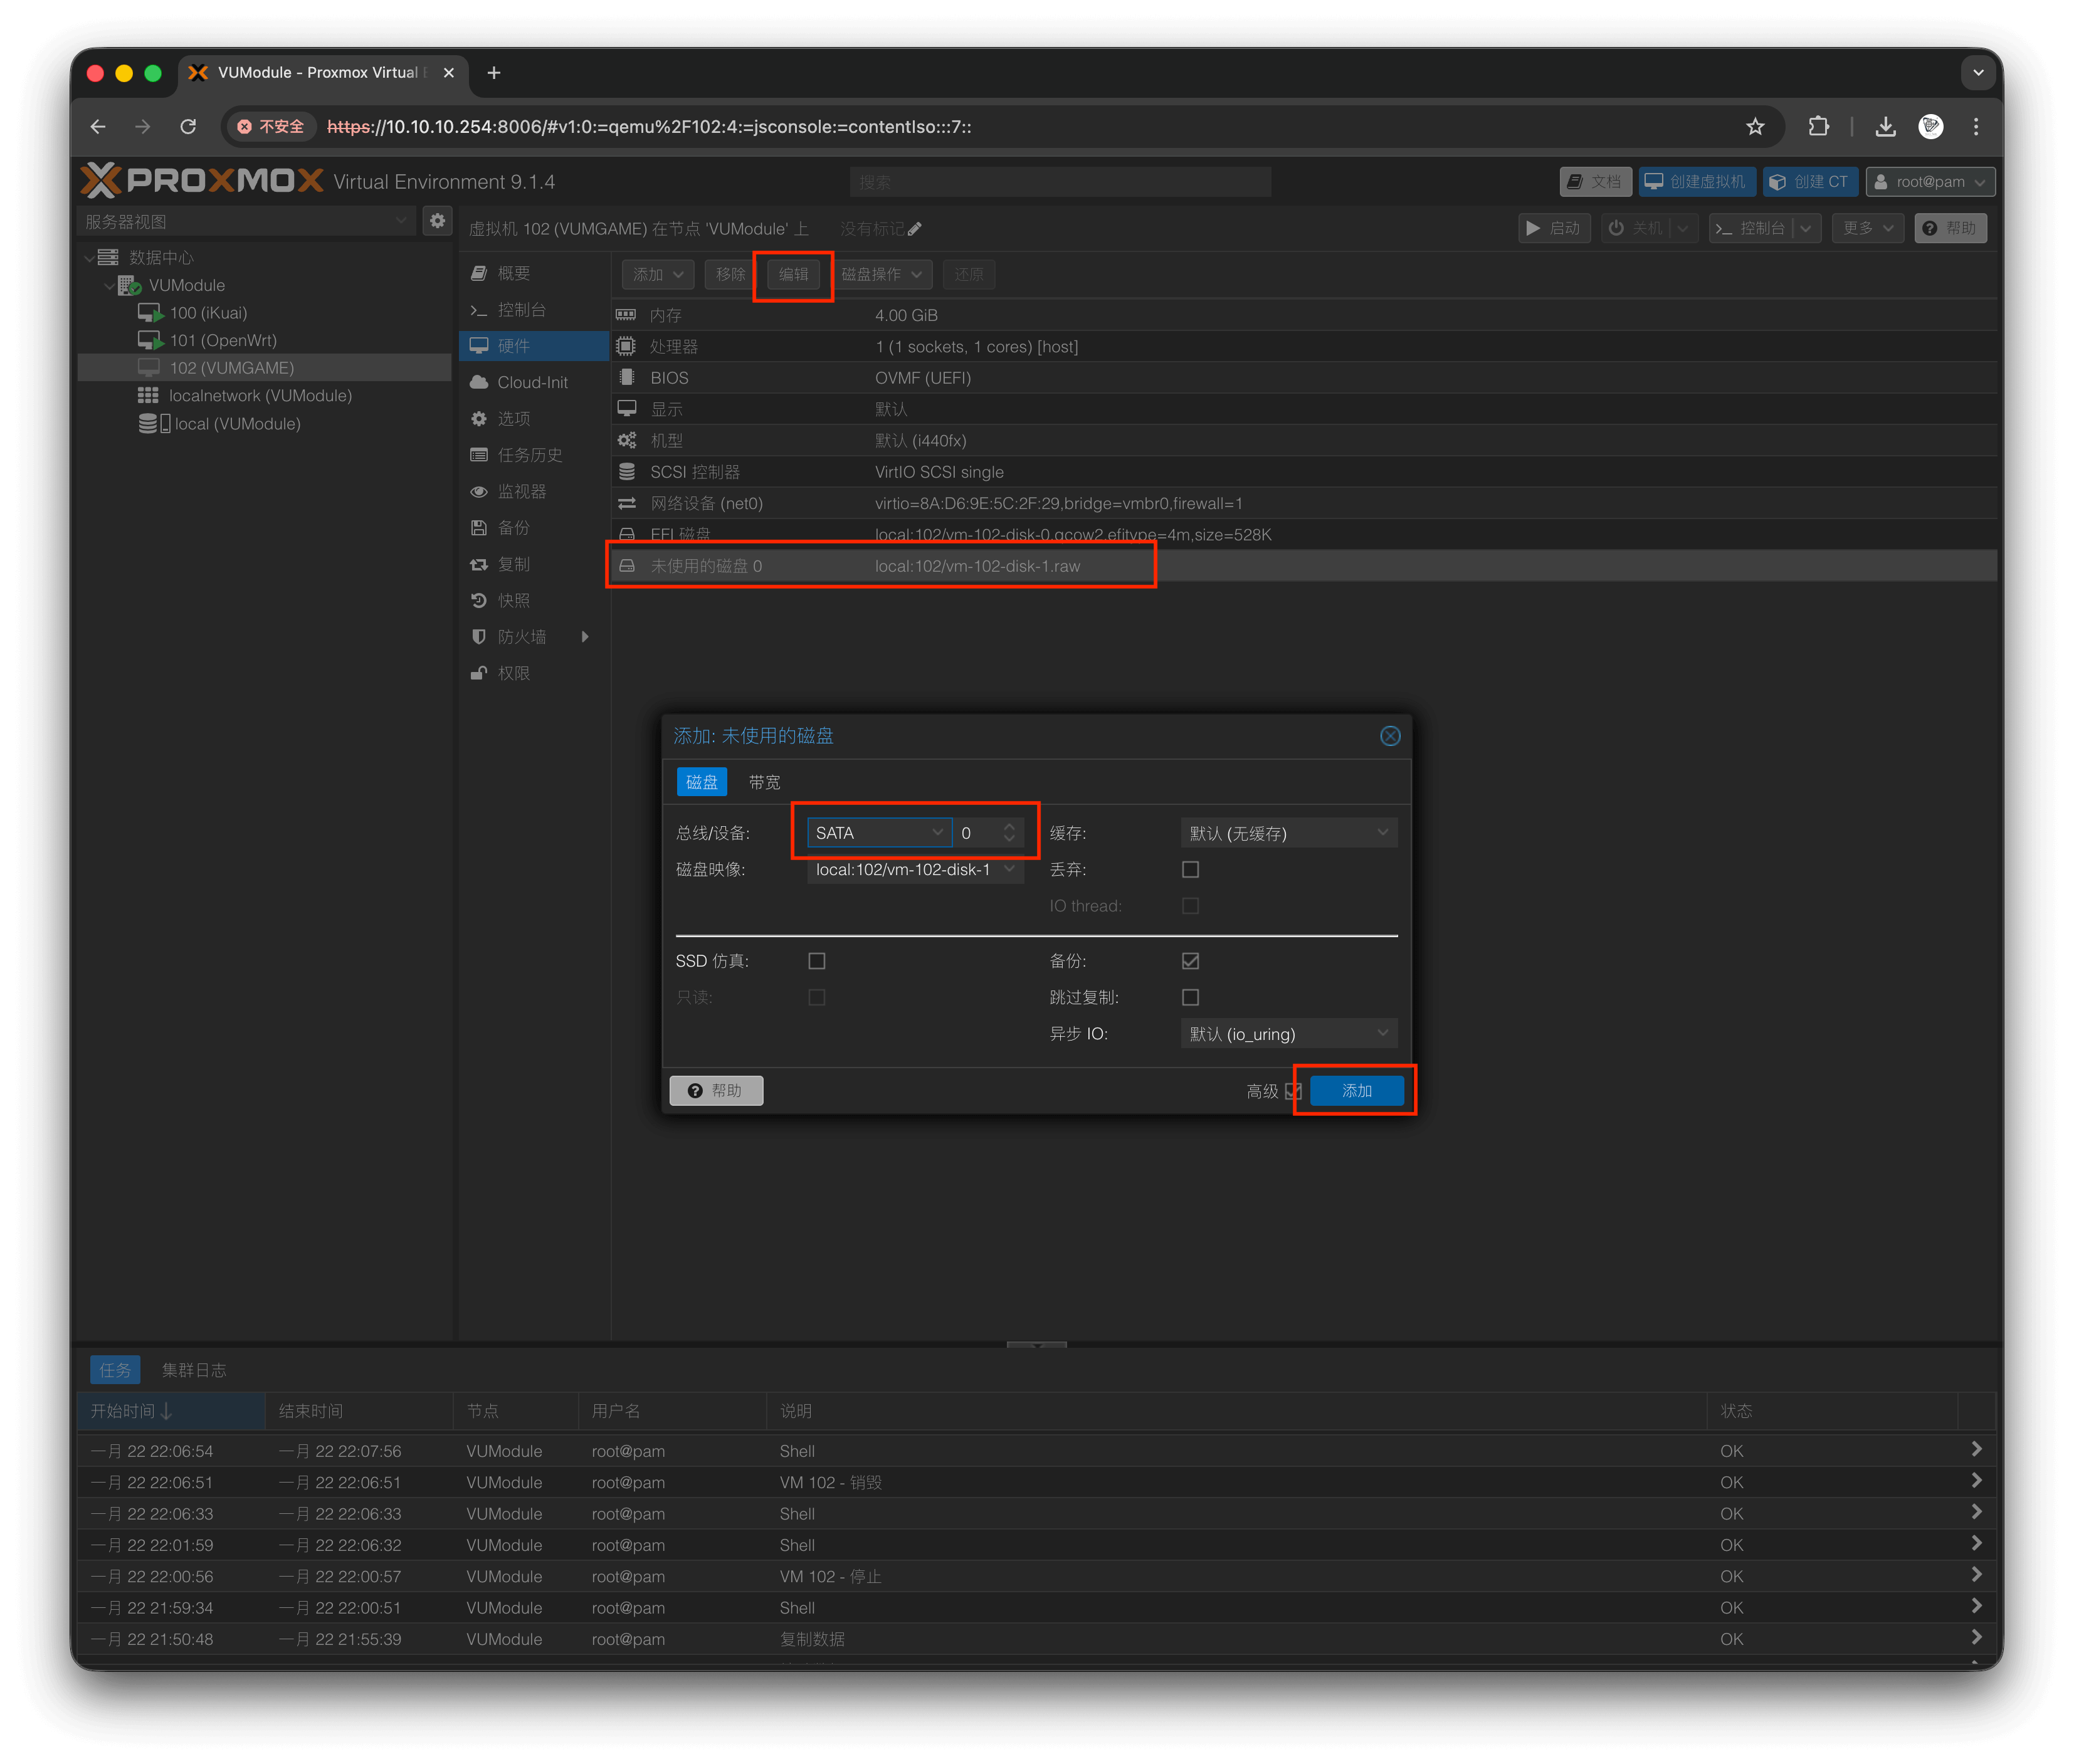Click the edit tag pencil icon

coord(914,229)
